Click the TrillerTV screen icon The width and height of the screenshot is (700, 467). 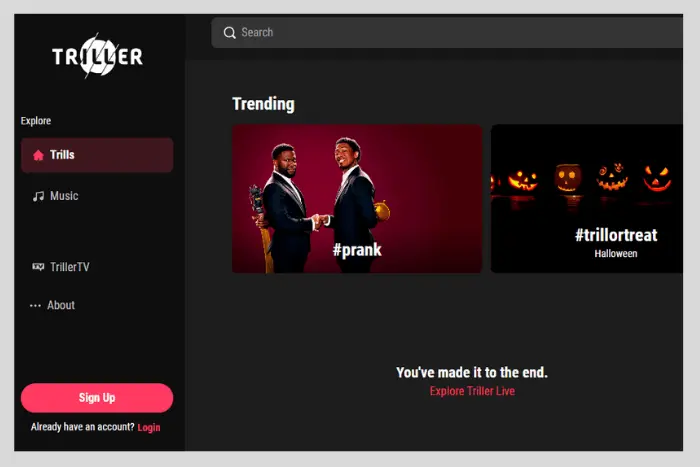click(38, 267)
